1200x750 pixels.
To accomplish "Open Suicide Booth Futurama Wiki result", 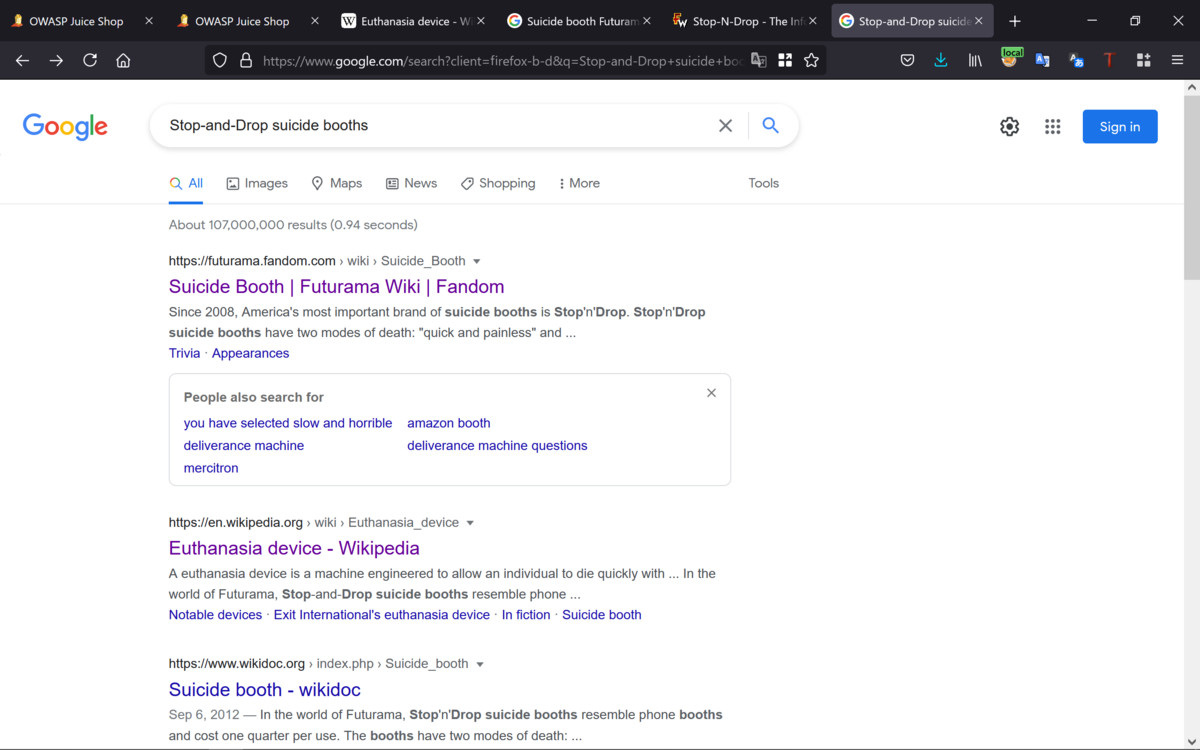I will tap(336, 287).
